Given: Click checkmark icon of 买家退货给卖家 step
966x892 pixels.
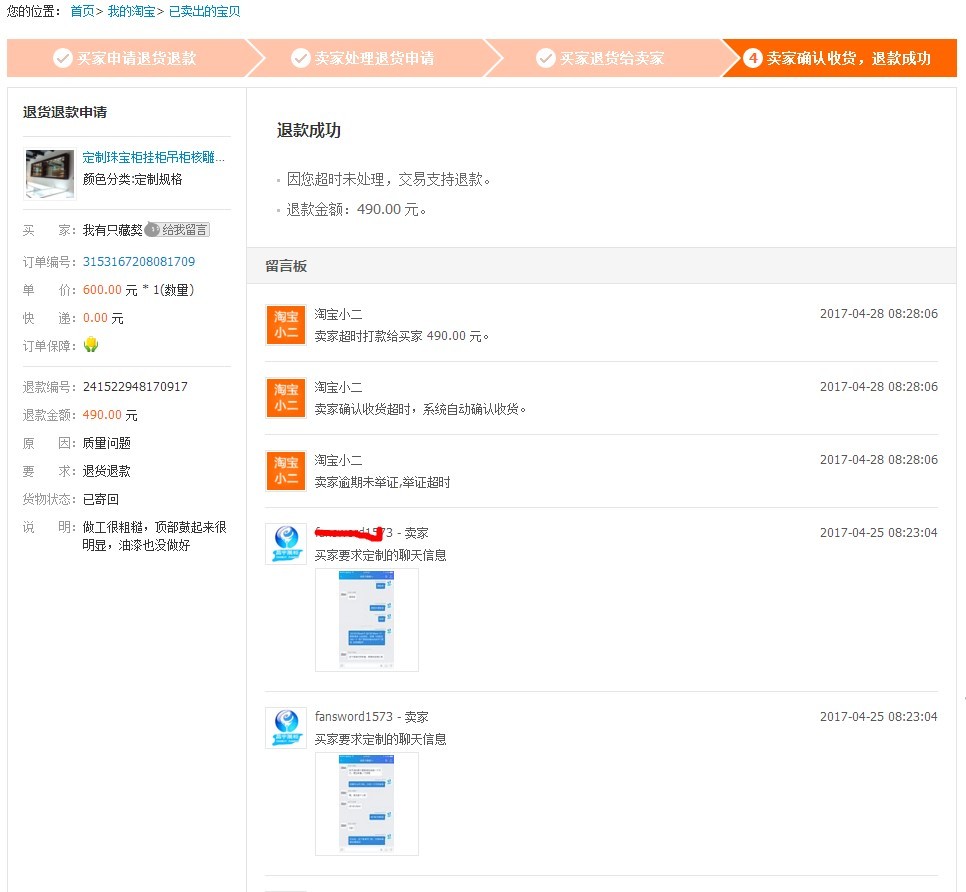Looking at the screenshot, I should pyautogui.click(x=546, y=58).
